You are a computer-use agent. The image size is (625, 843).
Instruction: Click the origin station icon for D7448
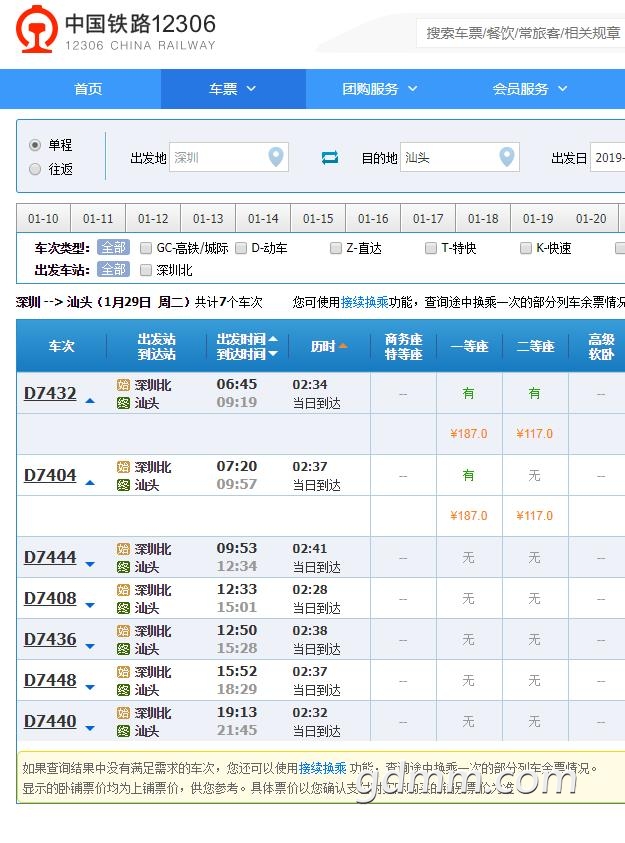pyautogui.click(x=123, y=672)
